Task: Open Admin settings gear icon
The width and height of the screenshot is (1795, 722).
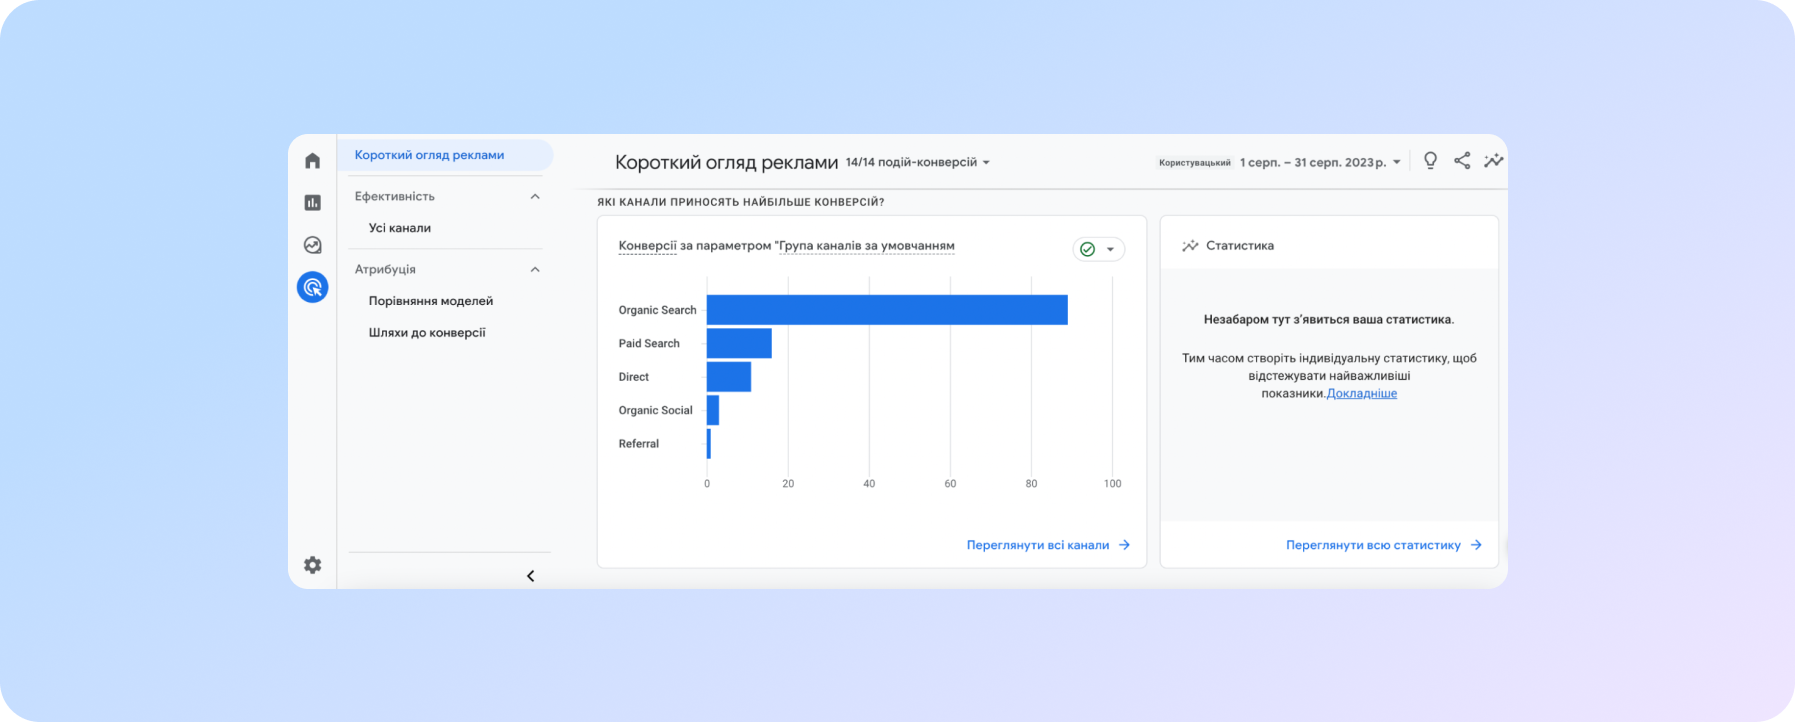Action: [313, 565]
